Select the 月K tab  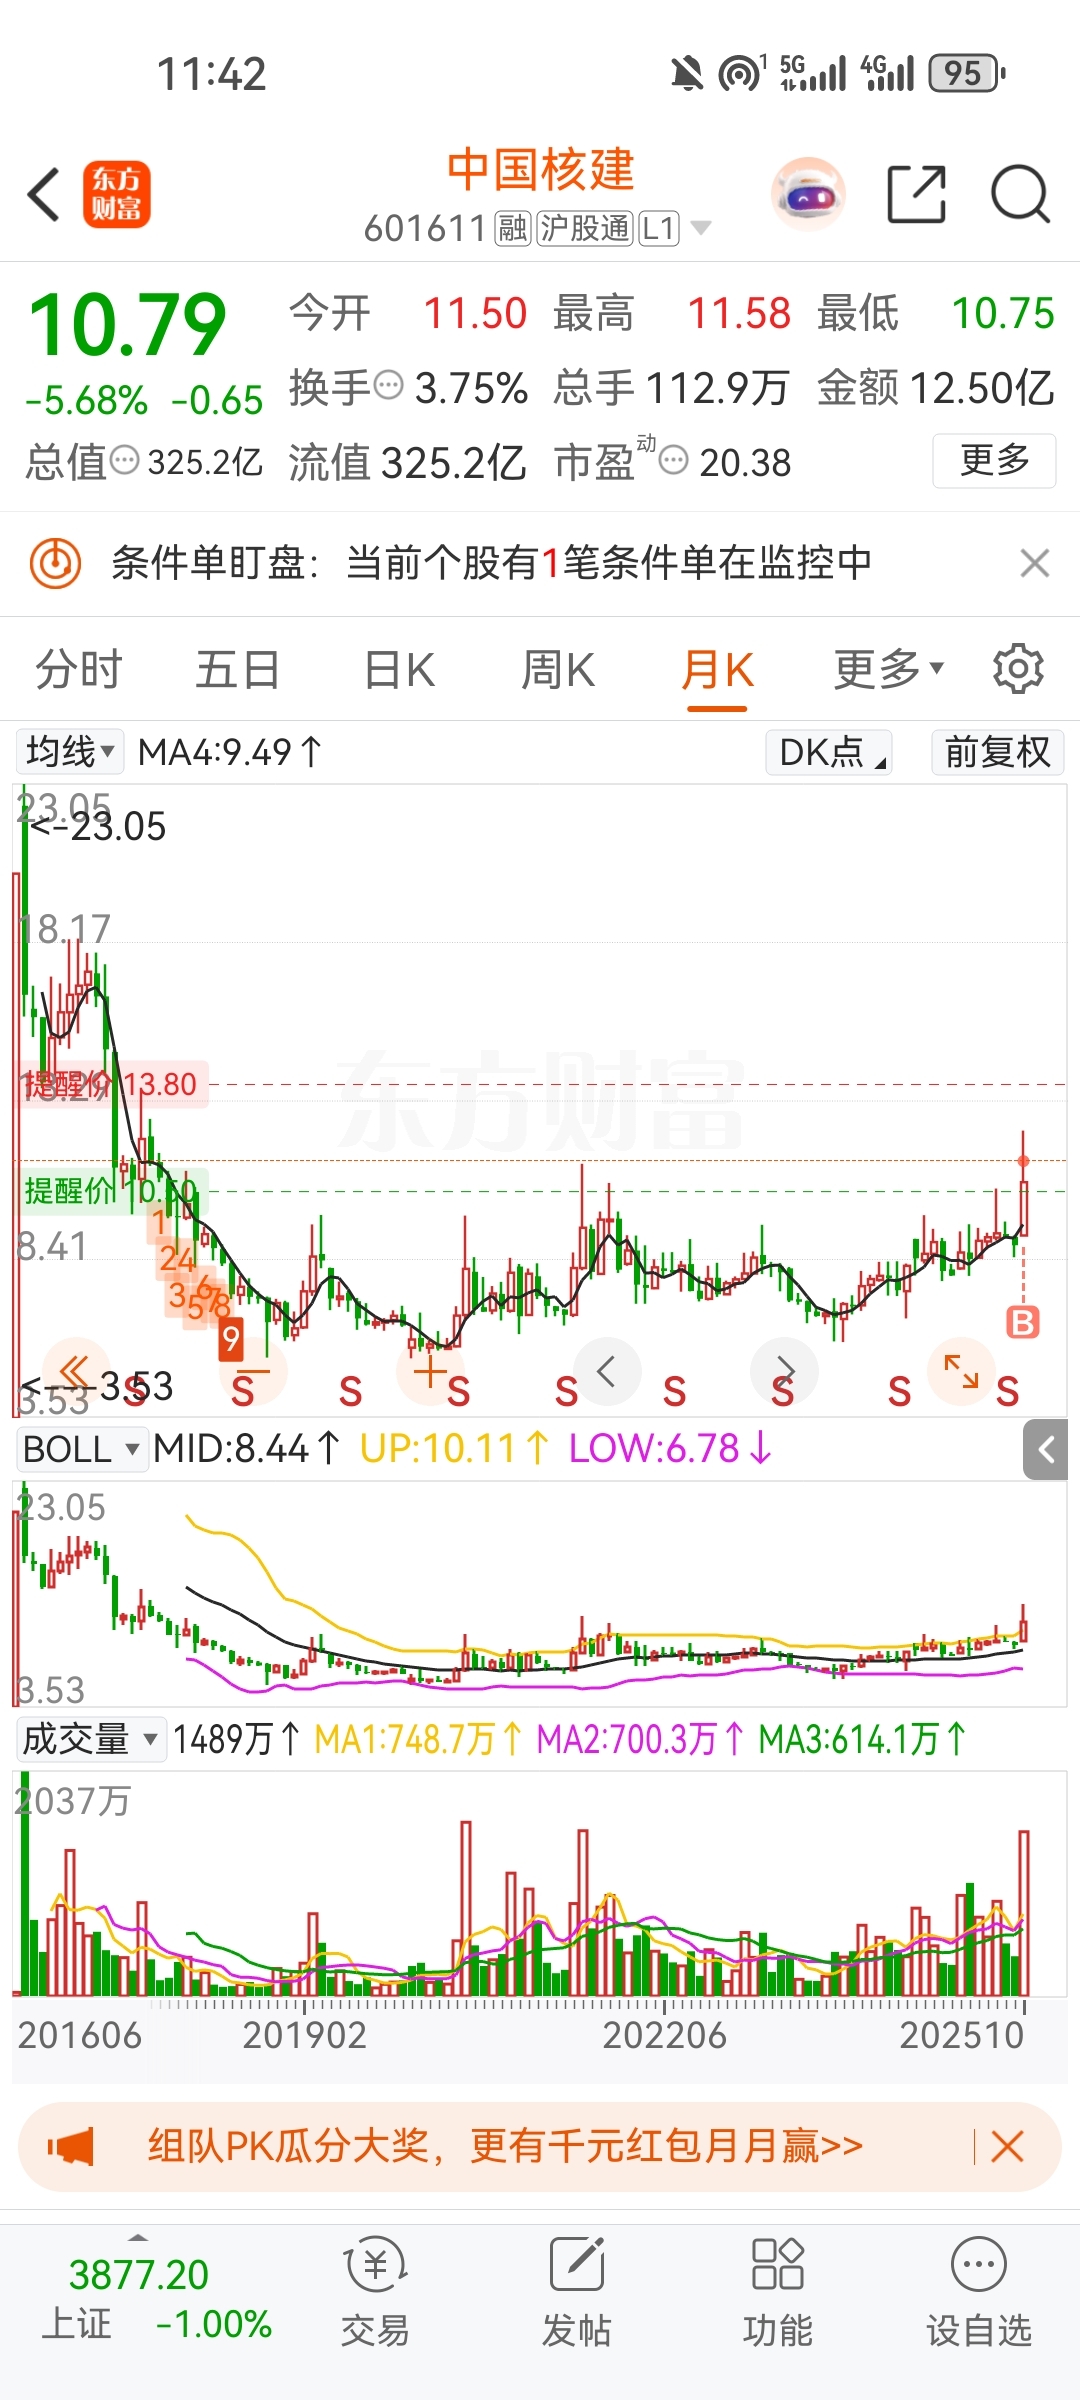pyautogui.click(x=717, y=669)
